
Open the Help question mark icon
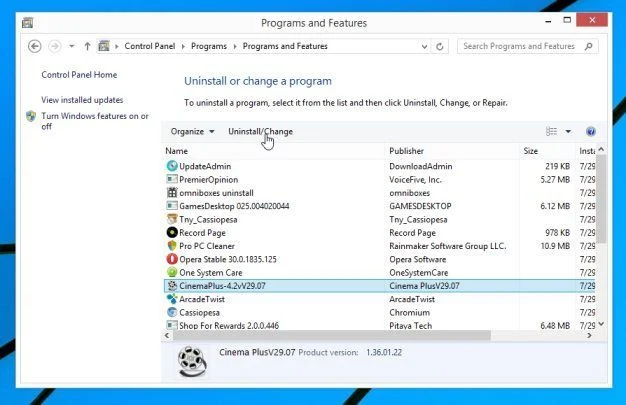[590, 131]
